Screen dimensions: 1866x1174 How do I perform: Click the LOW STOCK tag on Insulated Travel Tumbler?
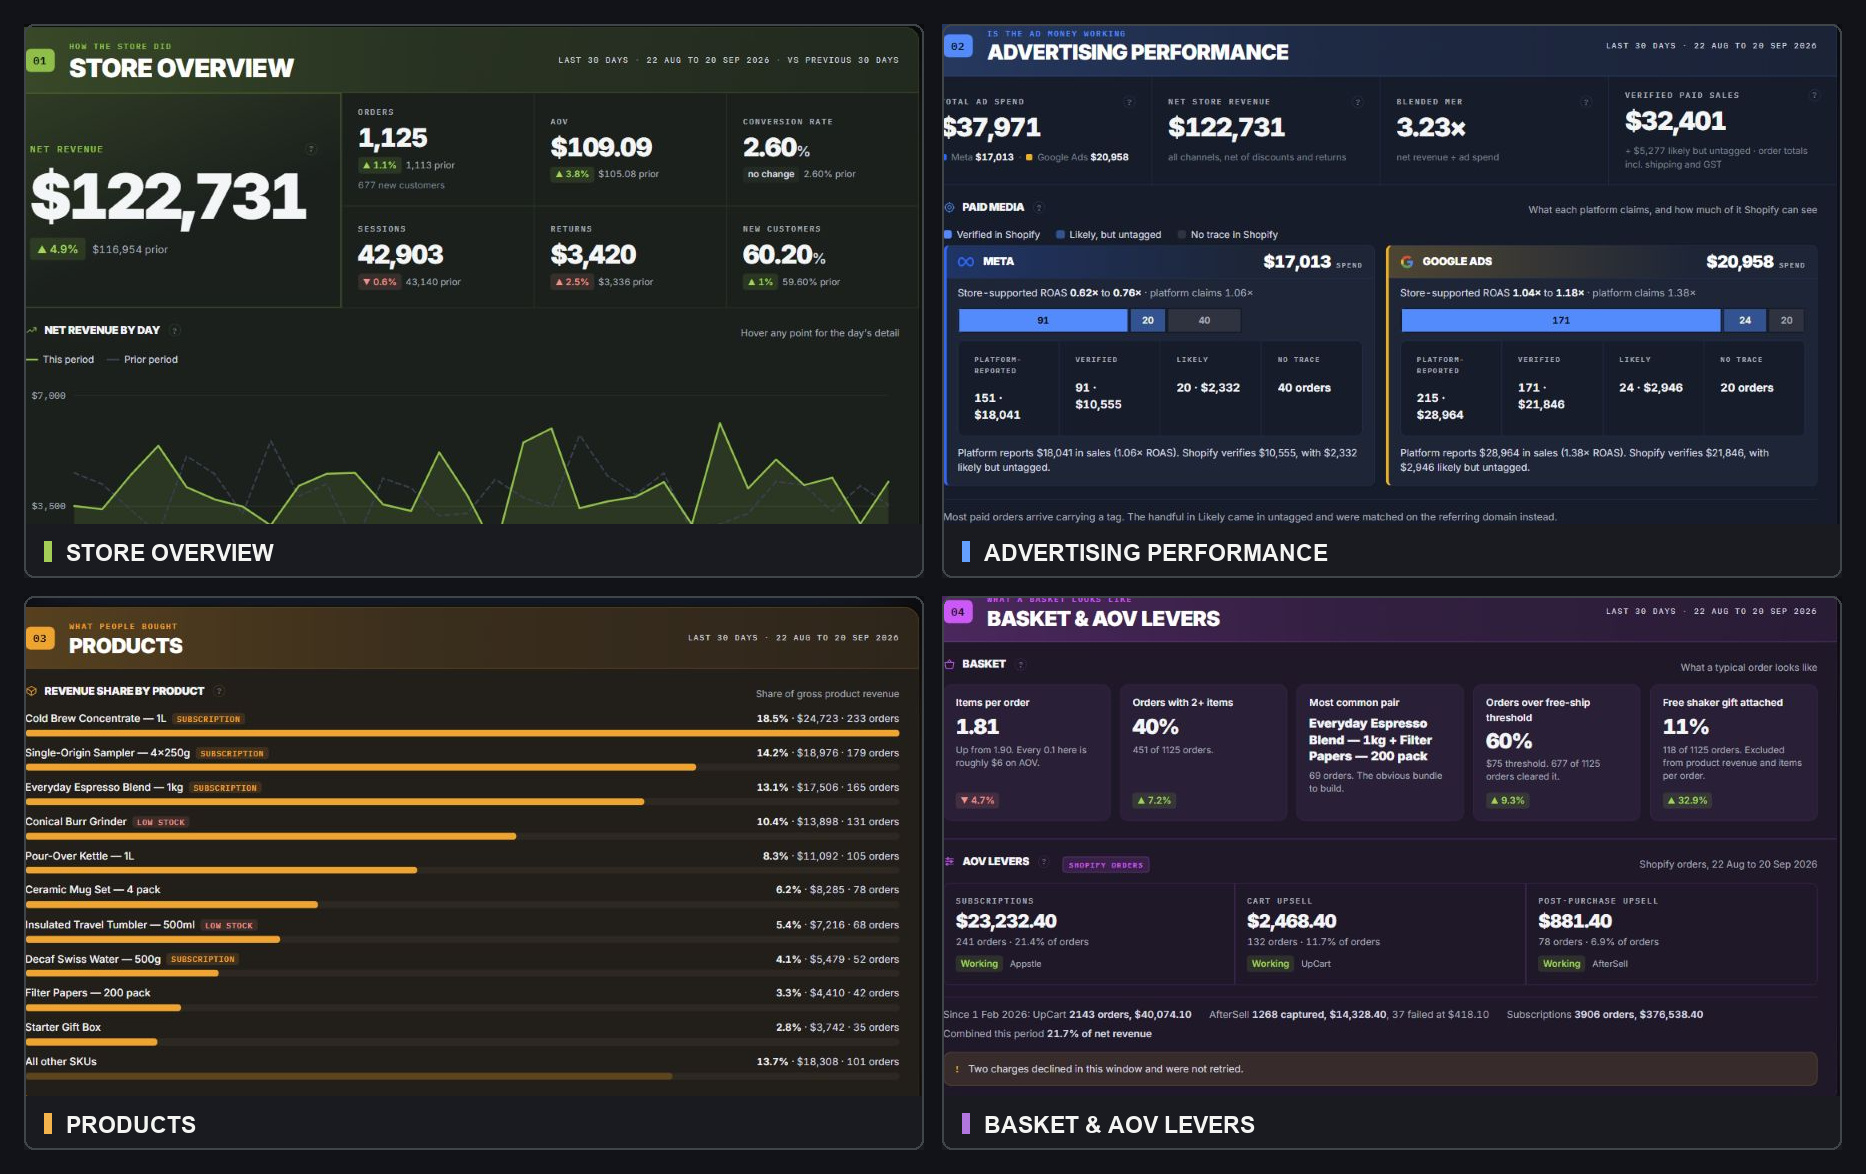(229, 926)
